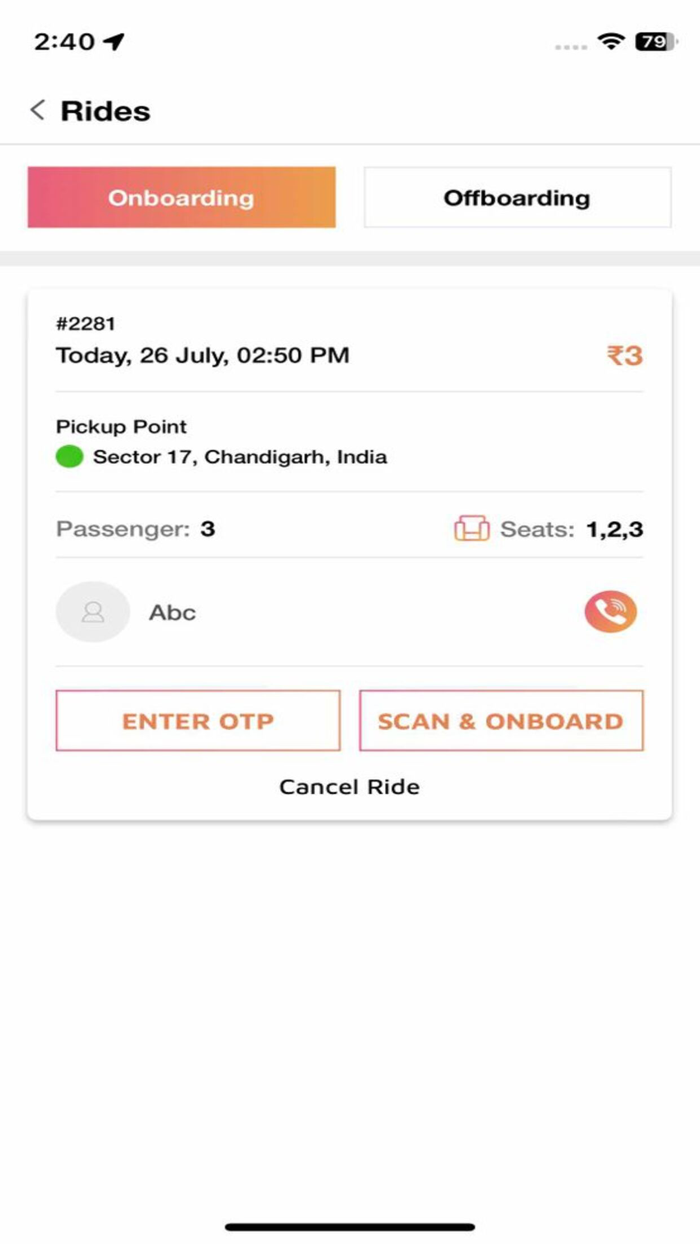Viewport: 700px width, 1244px height.
Task: Toggle ride view to Onboarding state
Action: [x=181, y=197]
